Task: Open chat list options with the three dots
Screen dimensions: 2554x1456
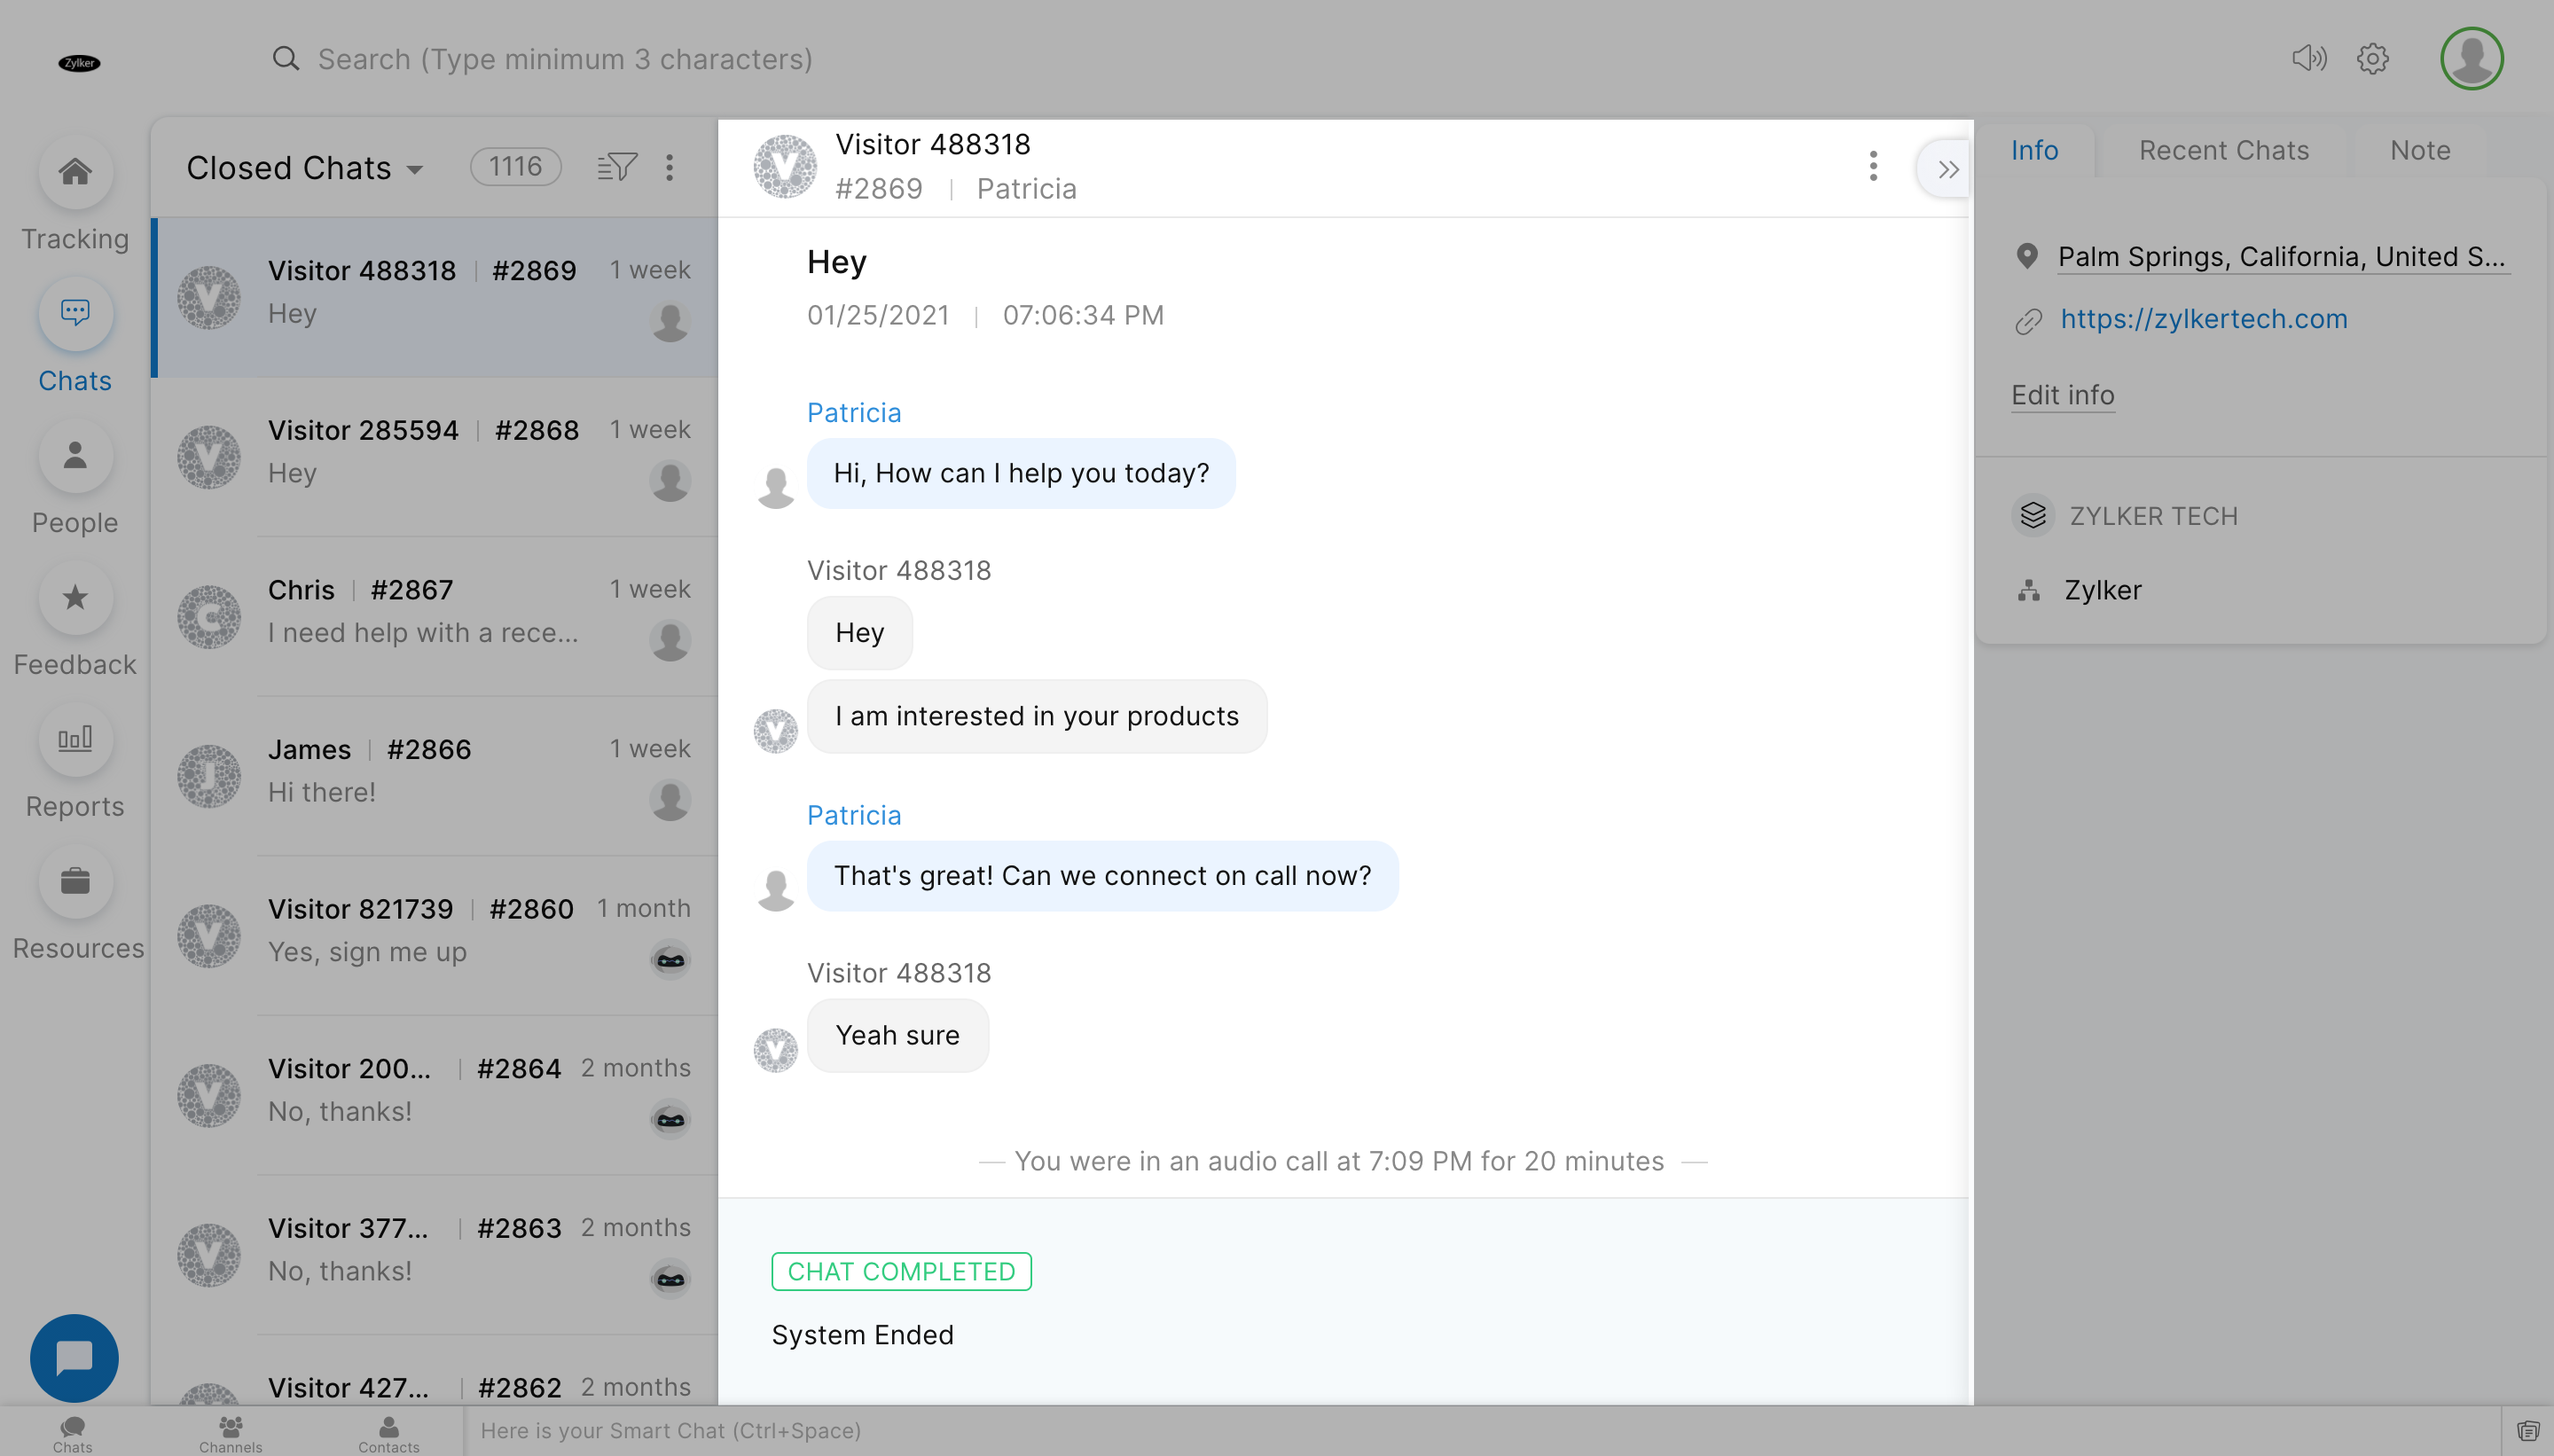Action: pos(669,167)
